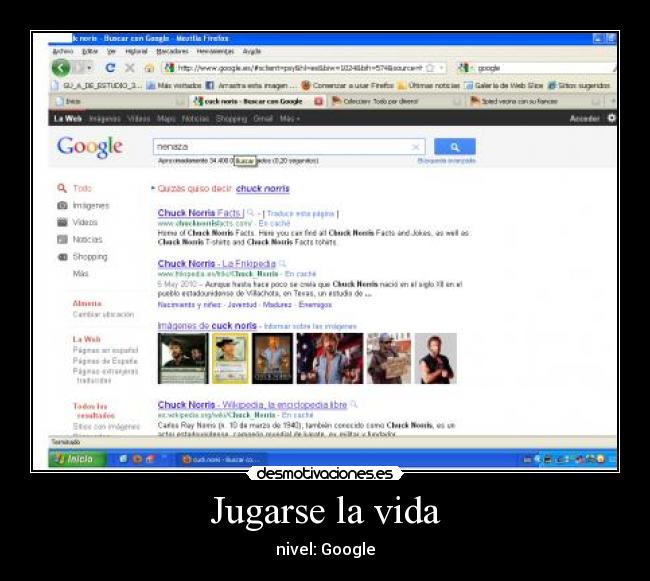Click Búsqueda avanzada link
650x581 pixels.
point(446,161)
